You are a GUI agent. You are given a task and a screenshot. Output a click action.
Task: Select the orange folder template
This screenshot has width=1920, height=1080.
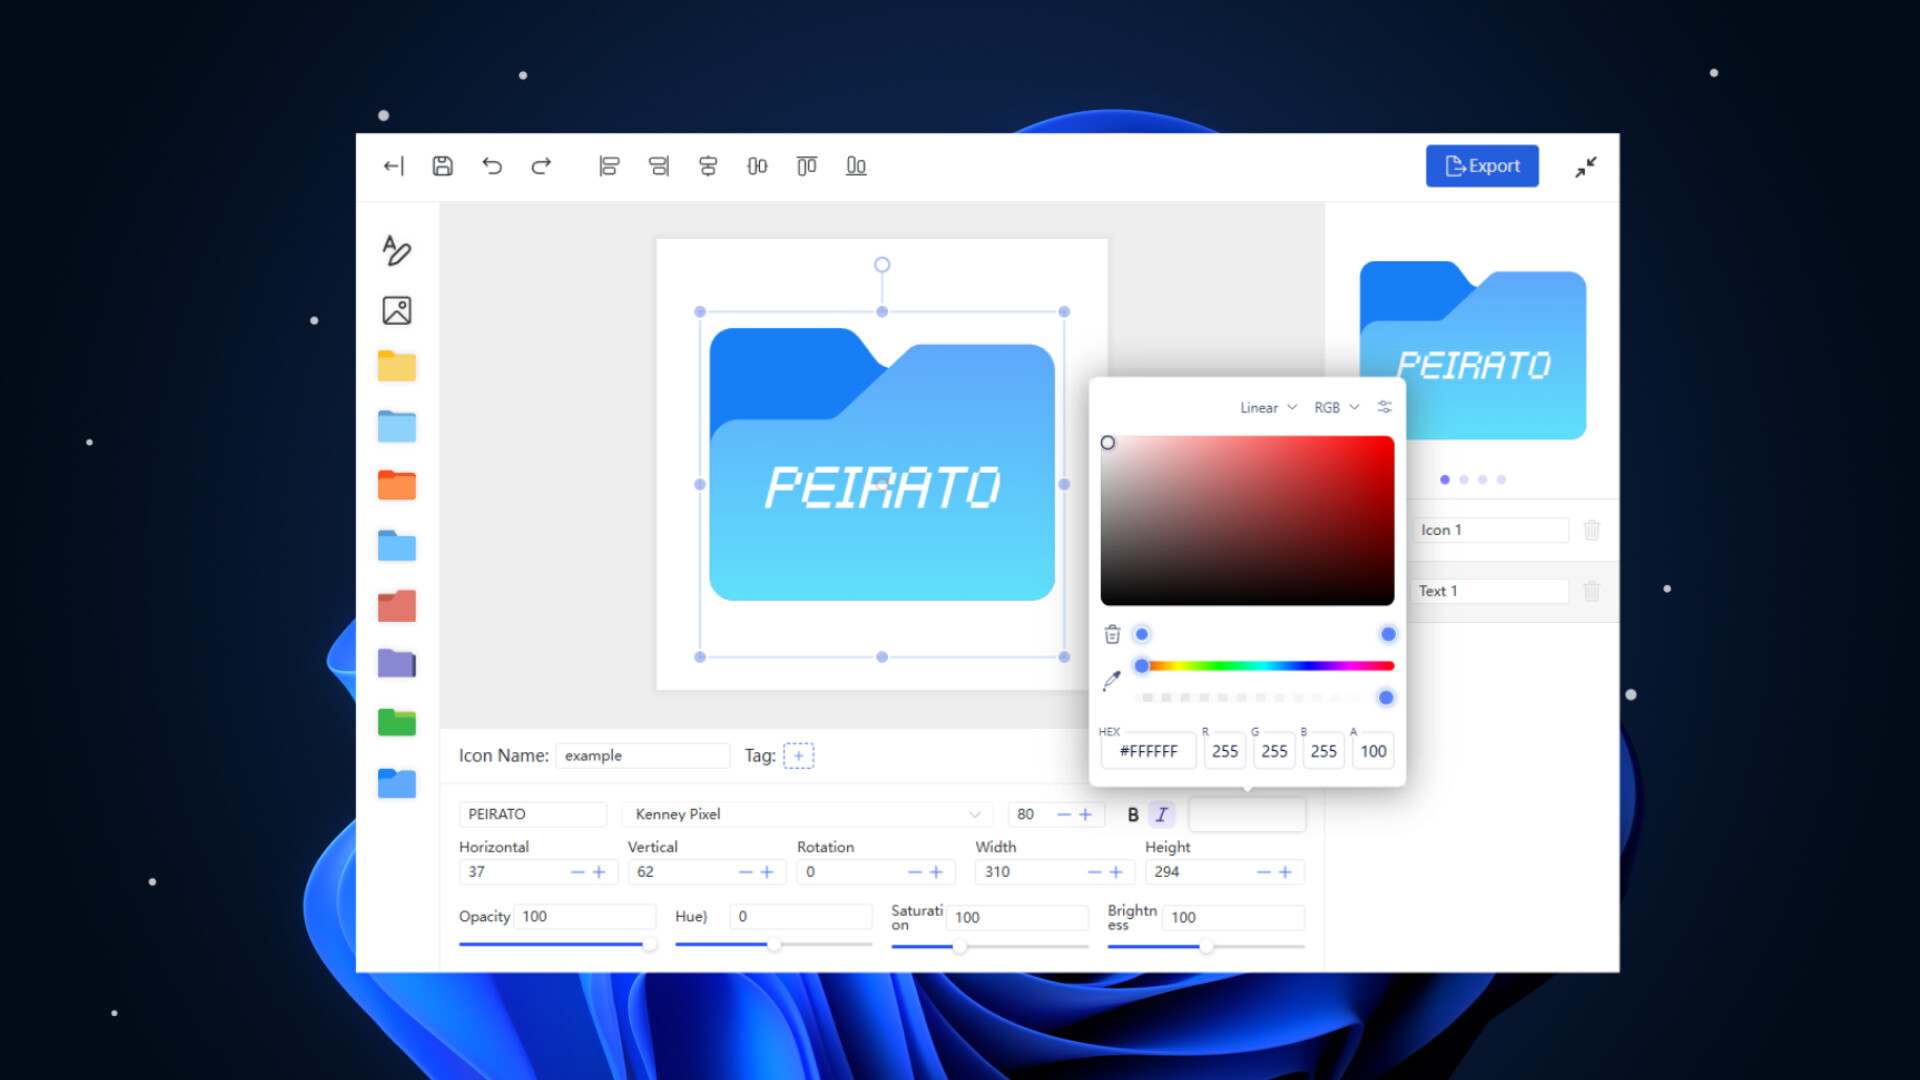point(396,485)
